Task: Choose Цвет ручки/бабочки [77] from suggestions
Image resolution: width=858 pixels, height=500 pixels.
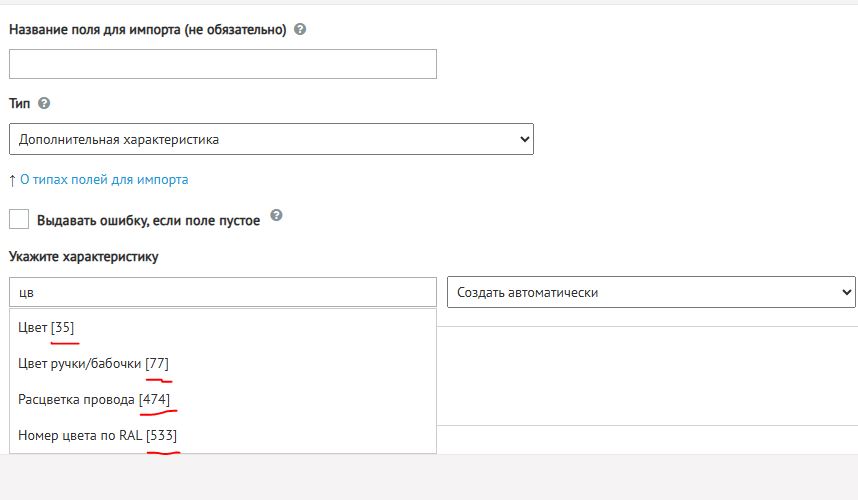Action: click(223, 363)
